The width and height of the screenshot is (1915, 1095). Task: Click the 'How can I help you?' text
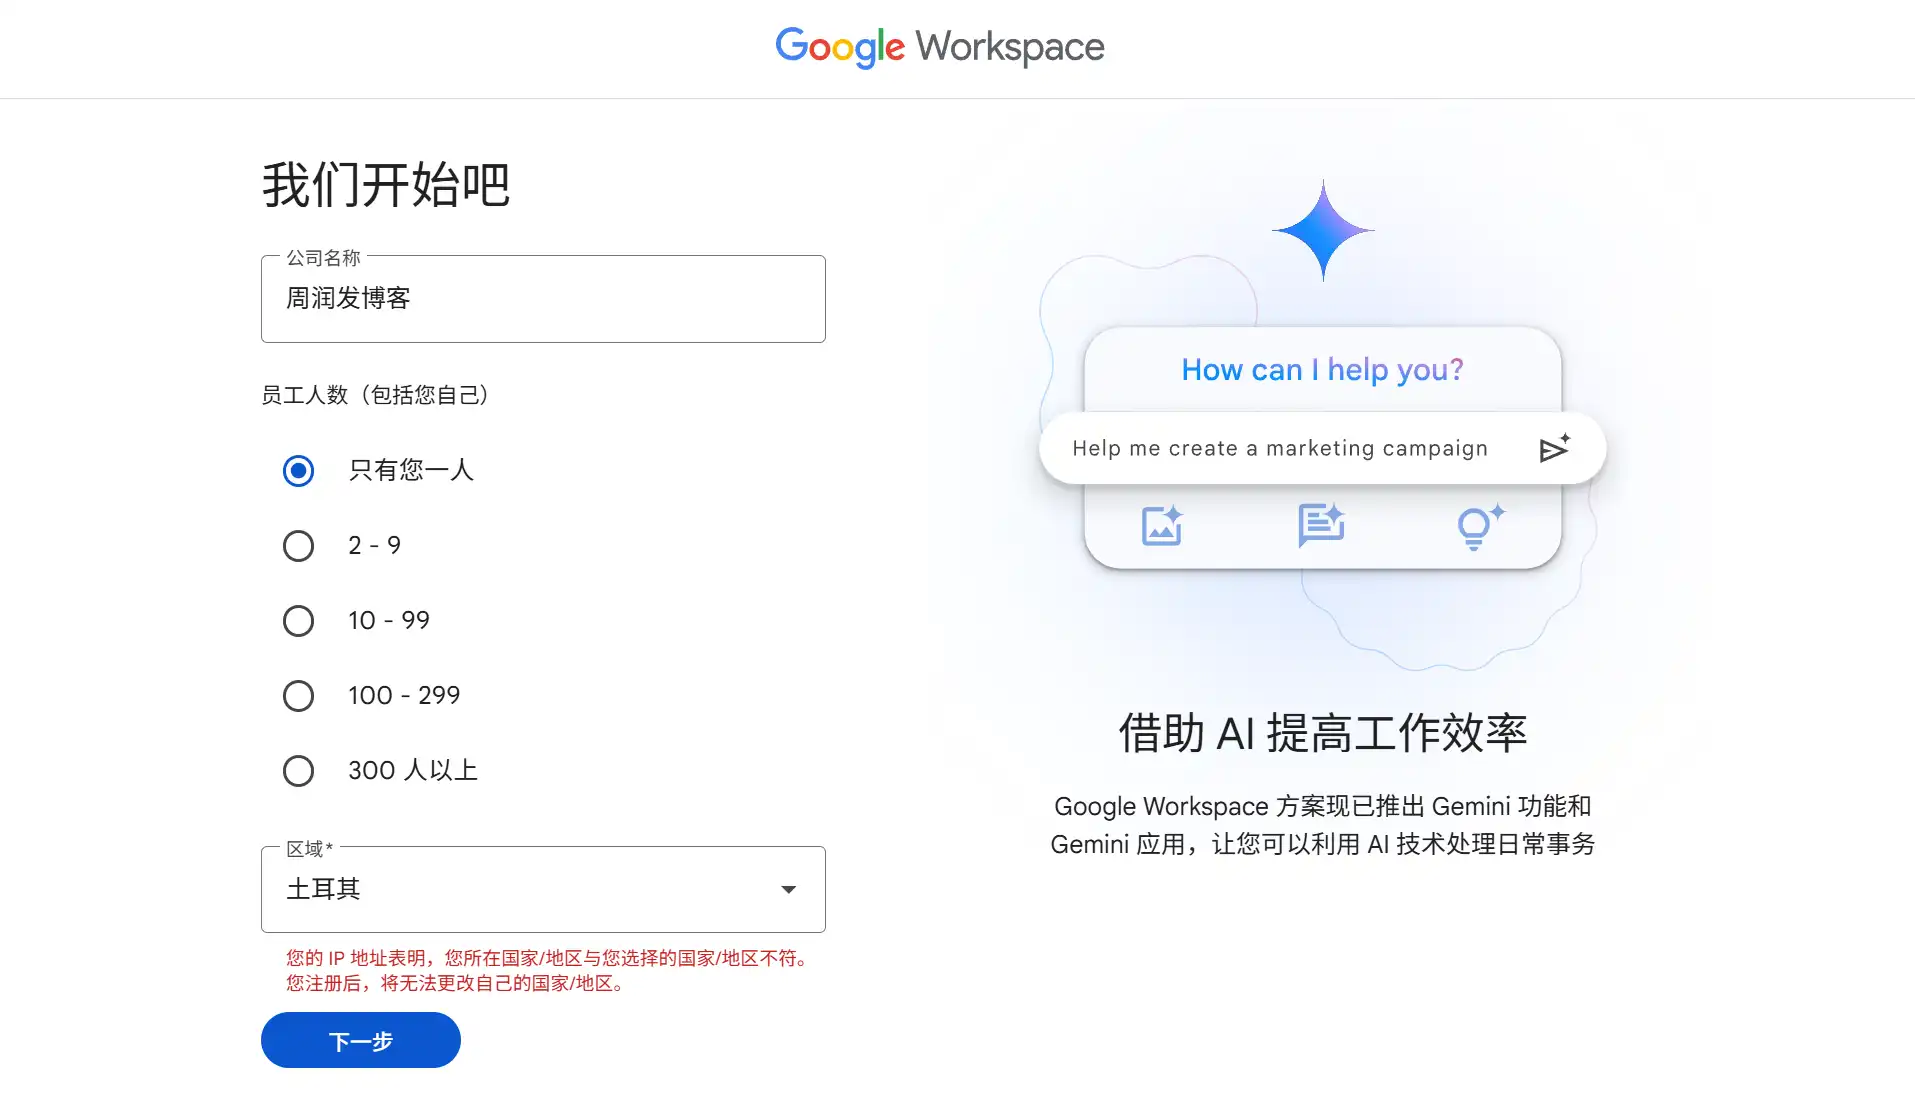[x=1321, y=370]
